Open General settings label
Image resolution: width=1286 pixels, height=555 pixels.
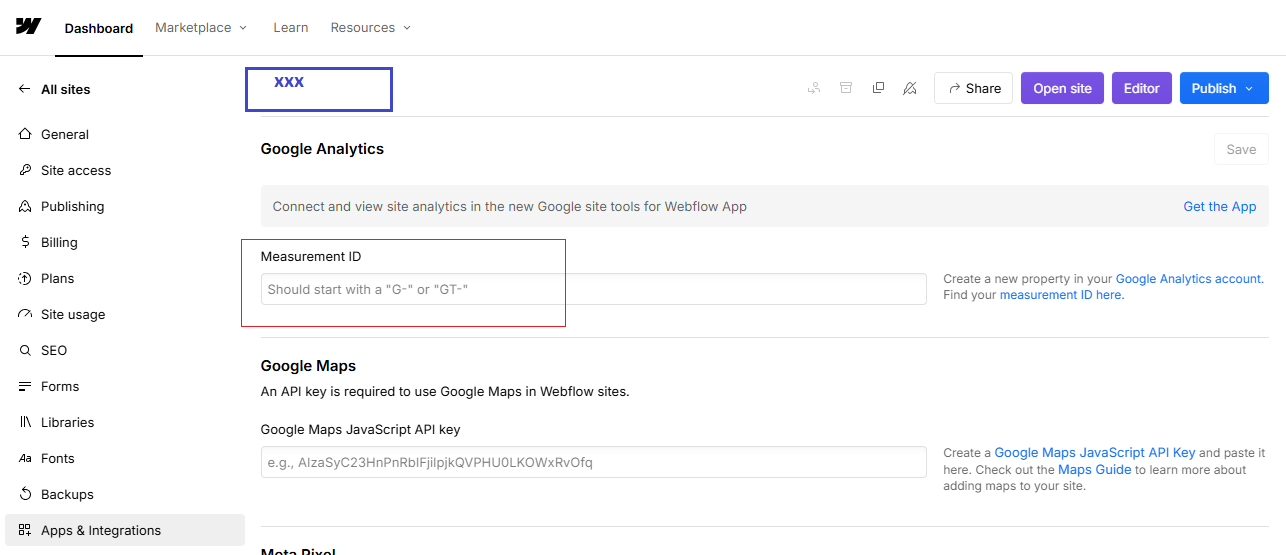click(65, 134)
